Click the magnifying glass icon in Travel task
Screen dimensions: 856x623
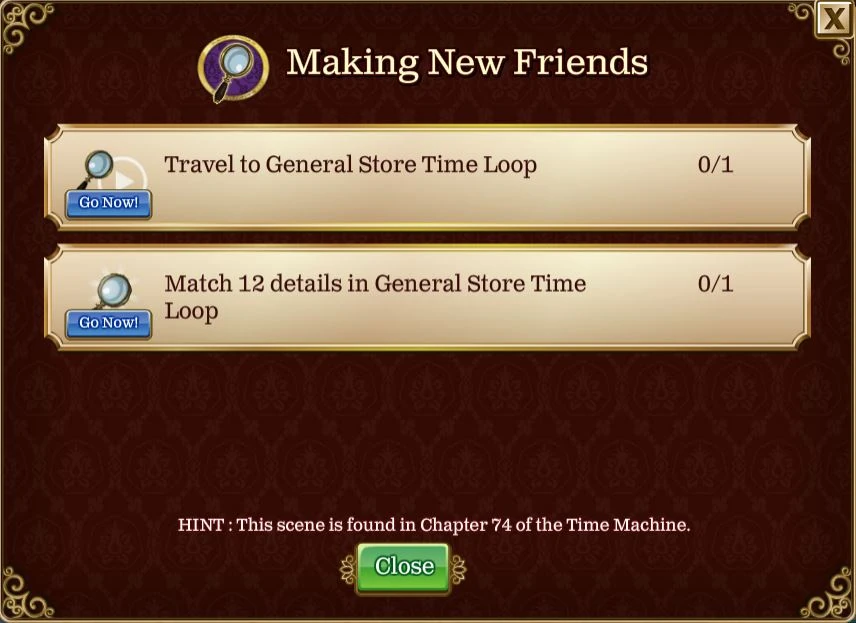pos(96,169)
